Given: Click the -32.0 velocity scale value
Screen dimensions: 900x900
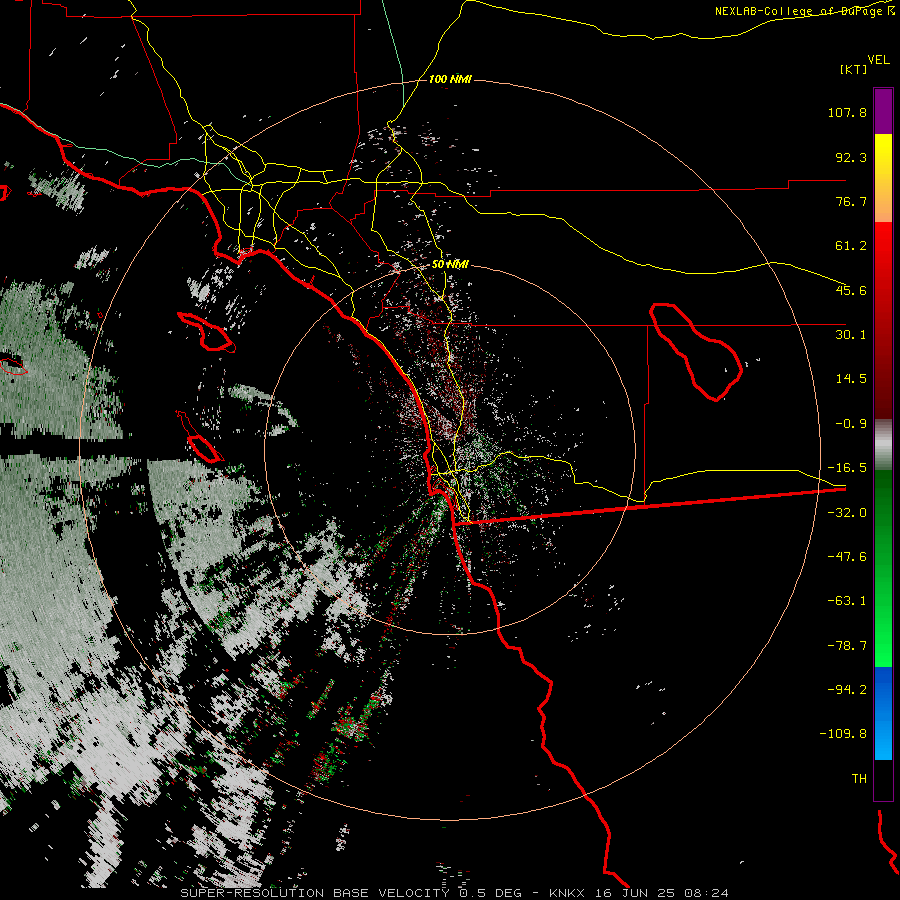Looking at the screenshot, I should tap(847, 513).
